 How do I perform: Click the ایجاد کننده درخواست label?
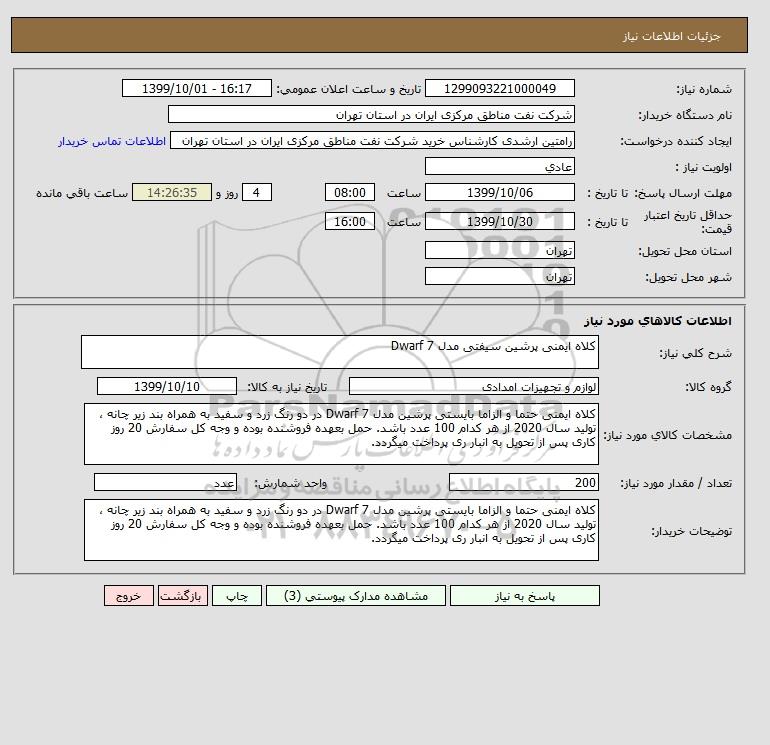click(676, 141)
